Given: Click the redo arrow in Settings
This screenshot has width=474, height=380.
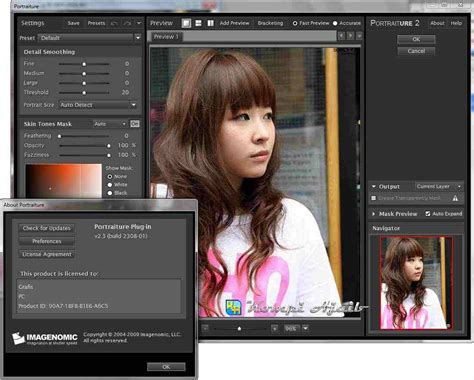Looking at the screenshot, I should 127,23.
